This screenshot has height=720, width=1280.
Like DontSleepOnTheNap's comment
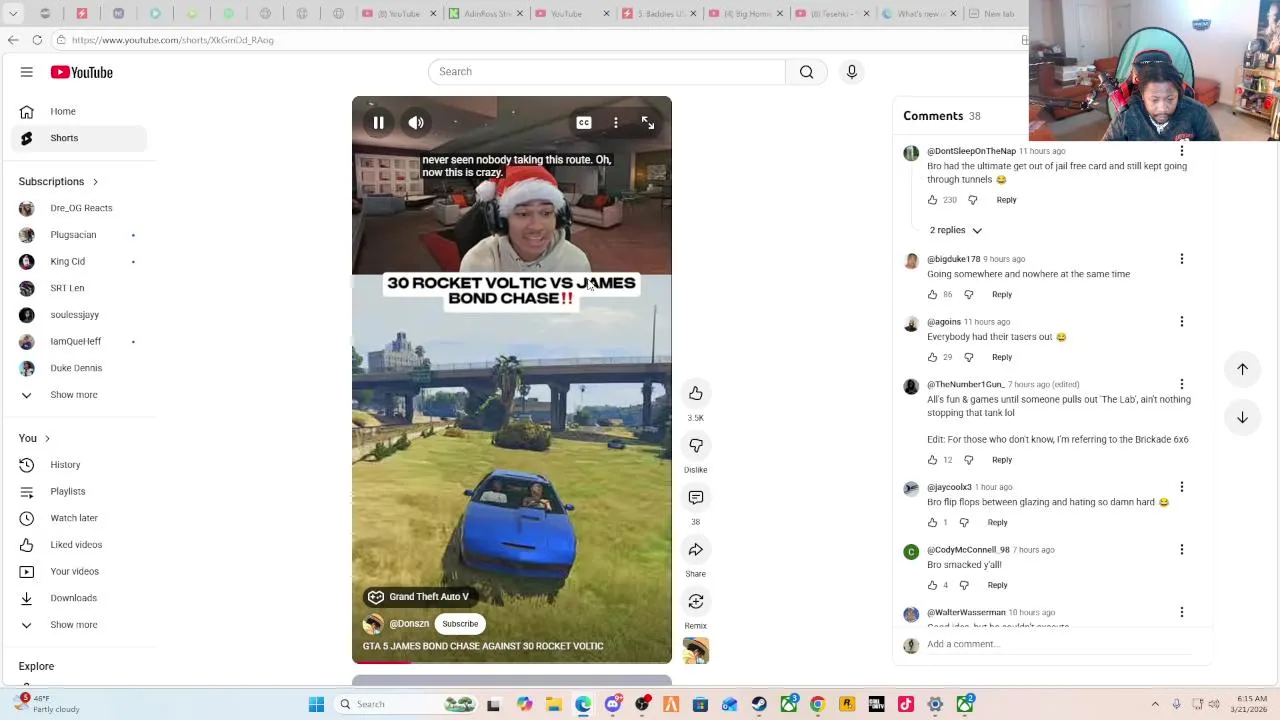tap(933, 200)
